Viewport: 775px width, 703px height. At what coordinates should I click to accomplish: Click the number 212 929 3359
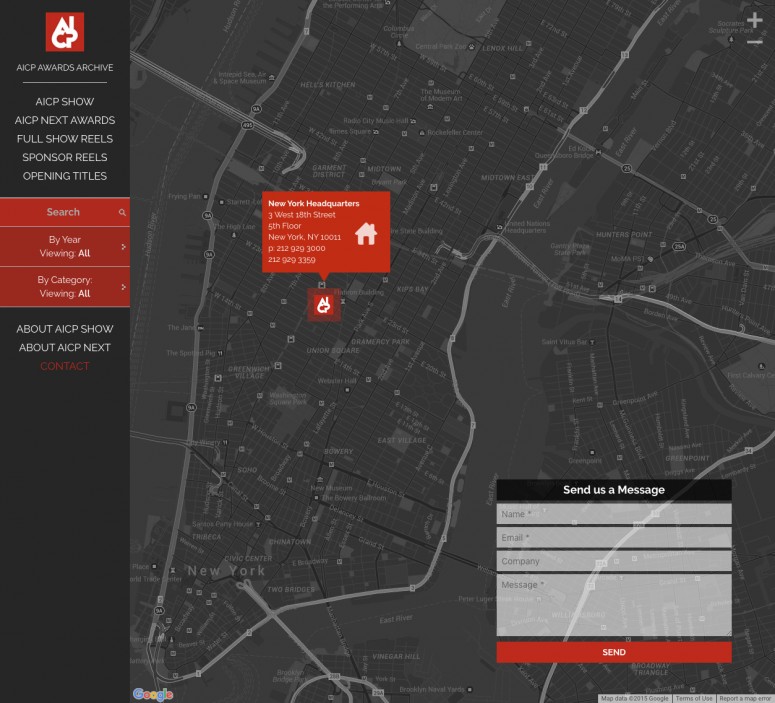292,260
